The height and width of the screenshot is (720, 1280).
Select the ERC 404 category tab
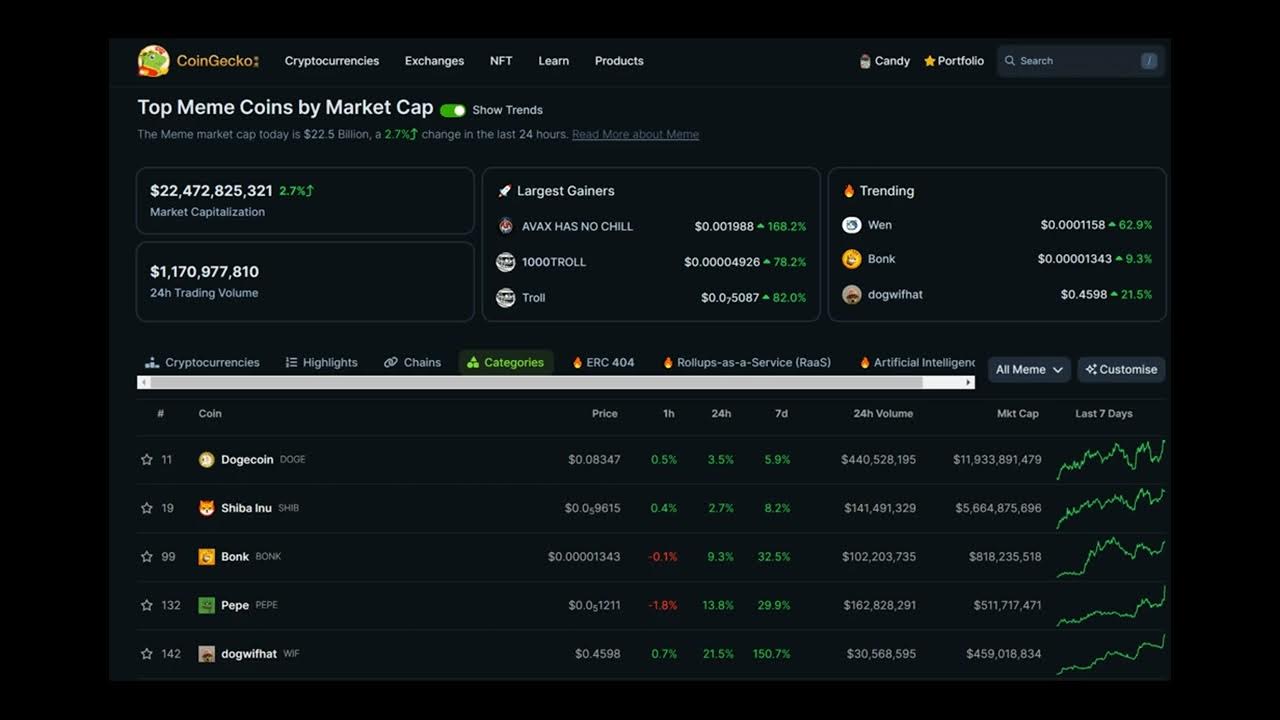(x=603, y=363)
